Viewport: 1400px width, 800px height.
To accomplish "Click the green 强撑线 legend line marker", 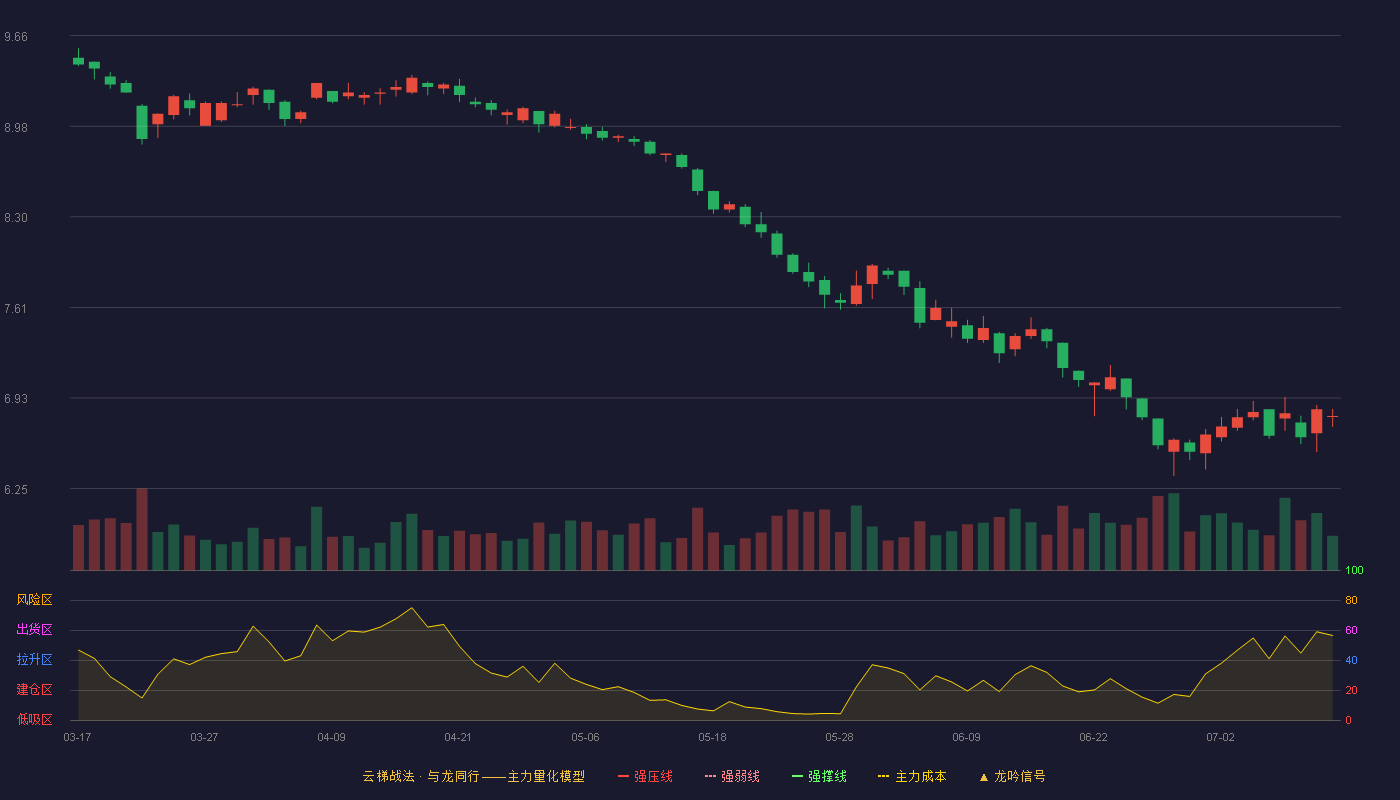I will (797, 776).
